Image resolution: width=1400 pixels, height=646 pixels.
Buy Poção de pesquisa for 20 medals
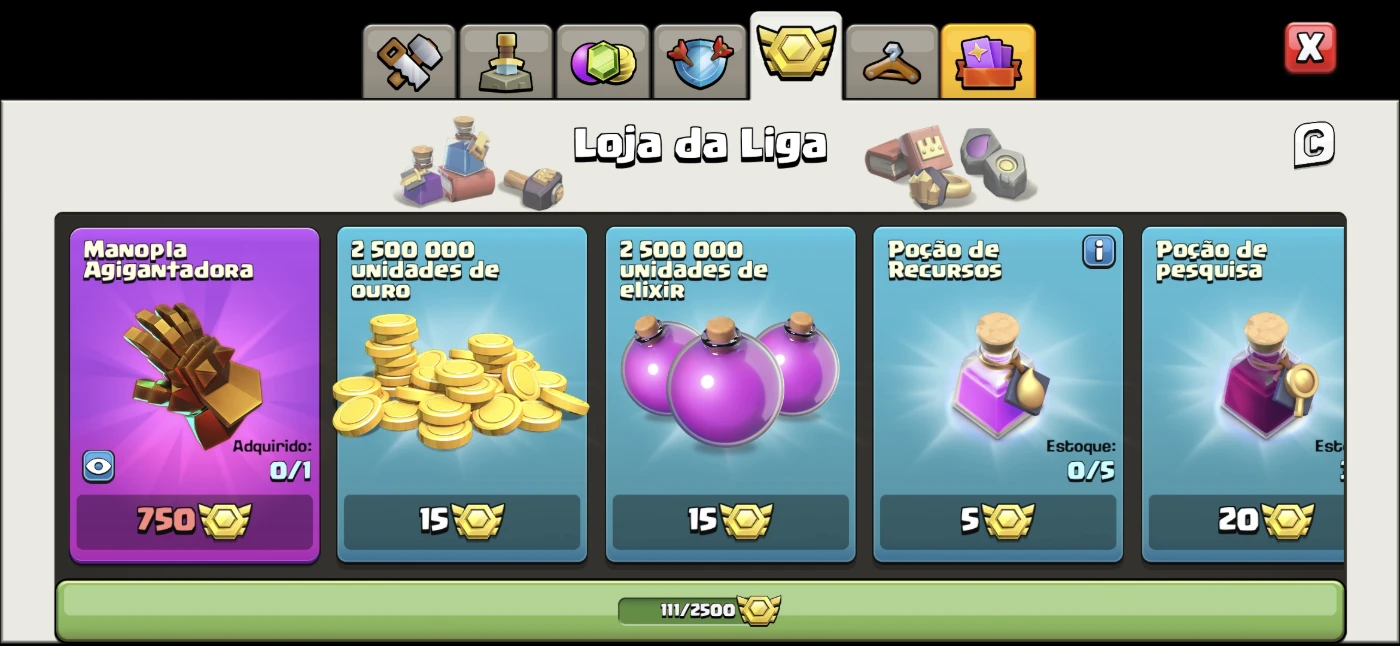click(1246, 521)
